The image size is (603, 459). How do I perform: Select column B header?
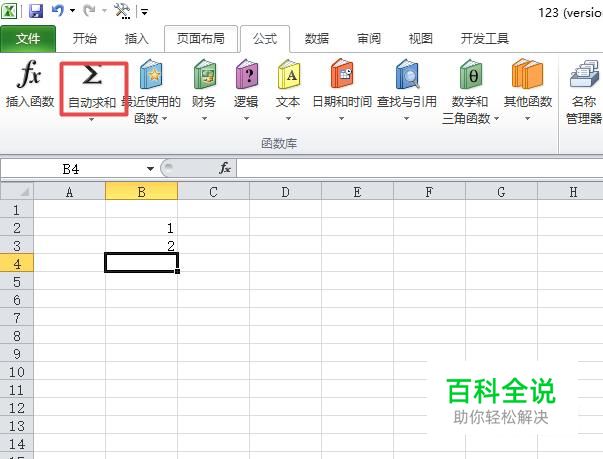coord(142,191)
